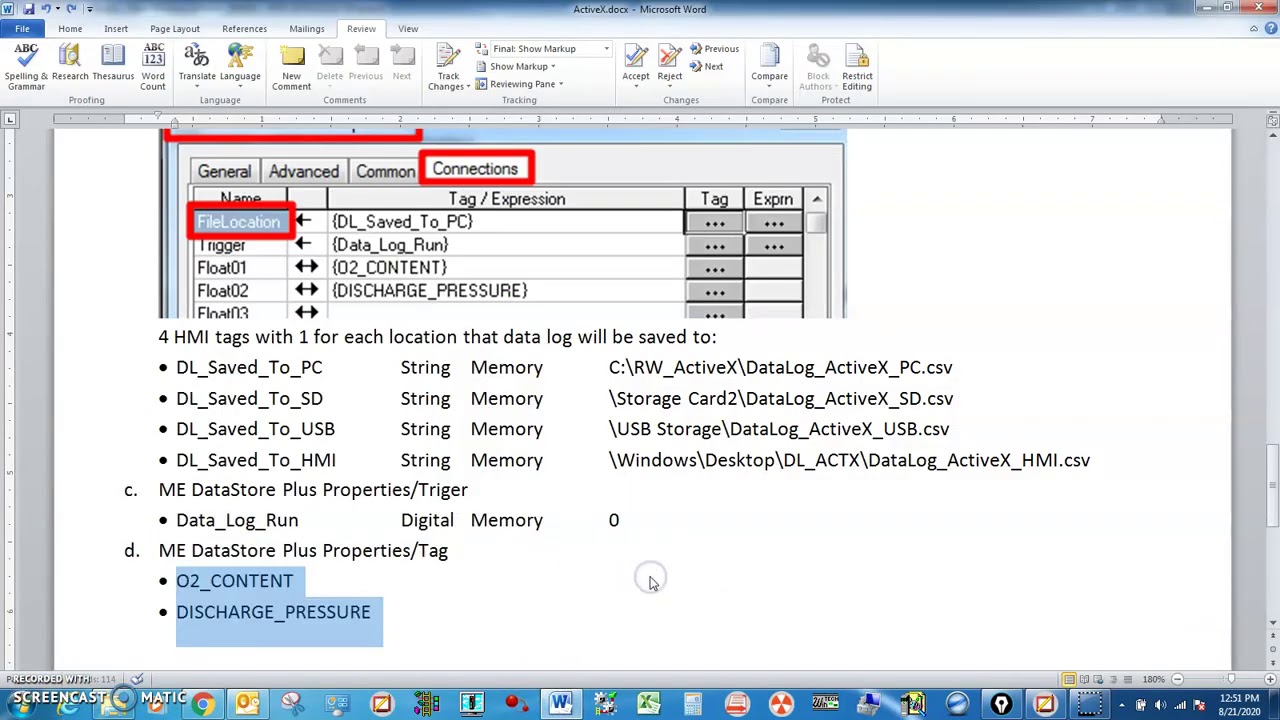Click the 180% zoom level
Image resolution: width=1280 pixels, height=720 pixels.
[x=1152, y=680]
